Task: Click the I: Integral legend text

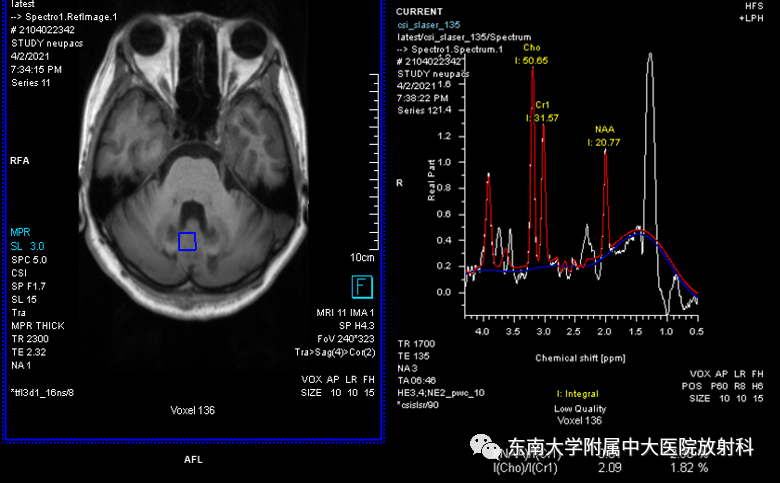Action: click(x=578, y=394)
